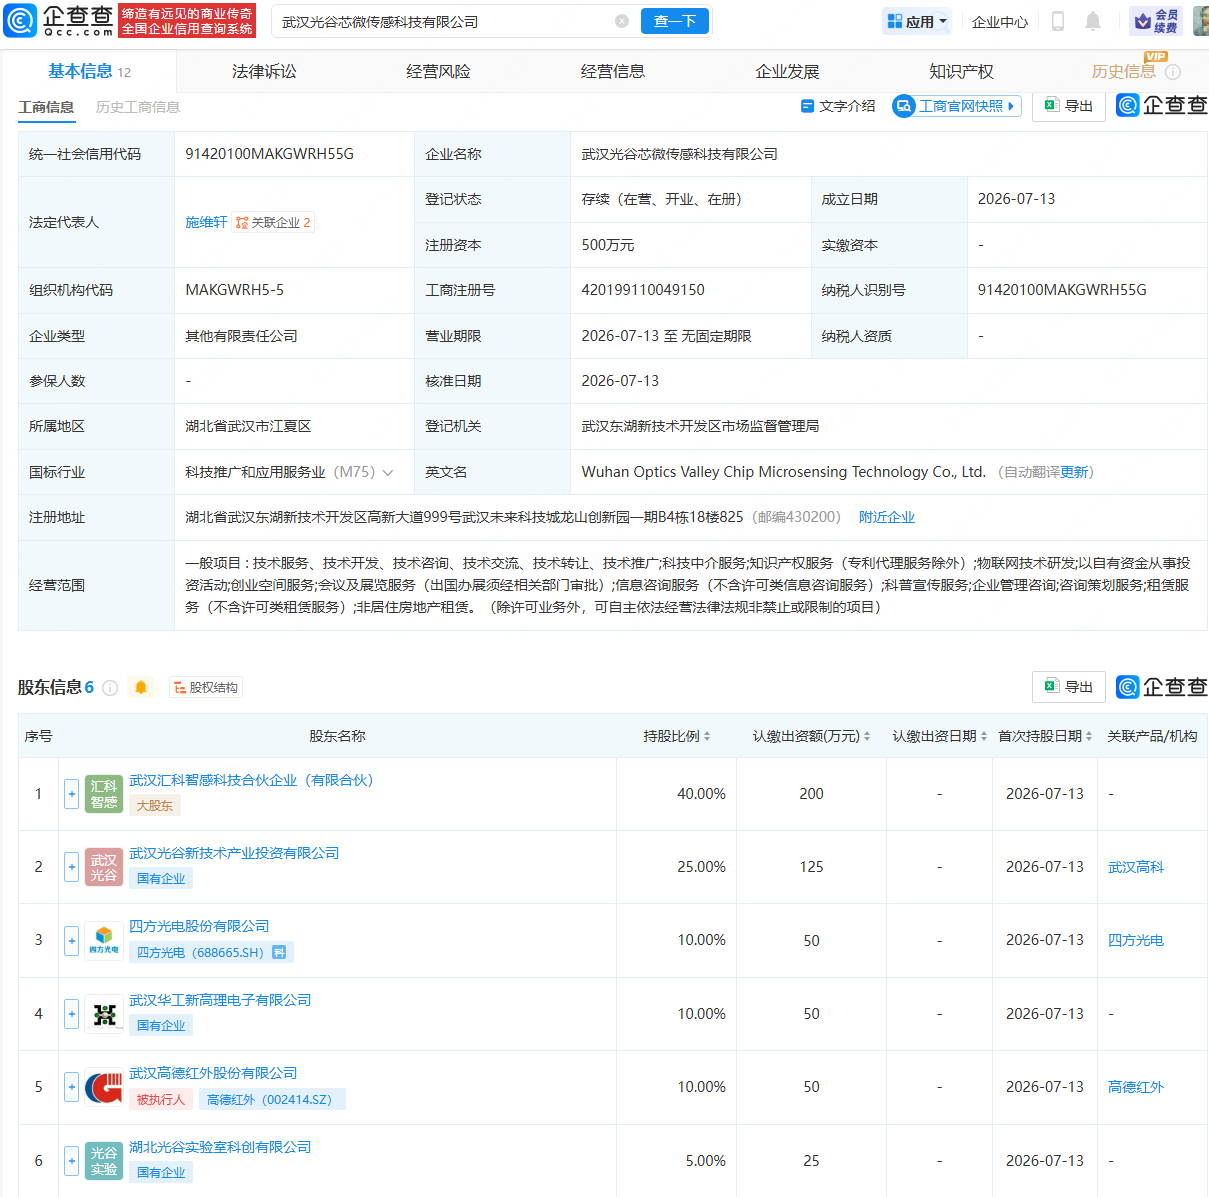Viewport: 1209px width, 1197px height.
Task: Expand row 5 武汉高德红外 plus button
Action: click(71, 1087)
